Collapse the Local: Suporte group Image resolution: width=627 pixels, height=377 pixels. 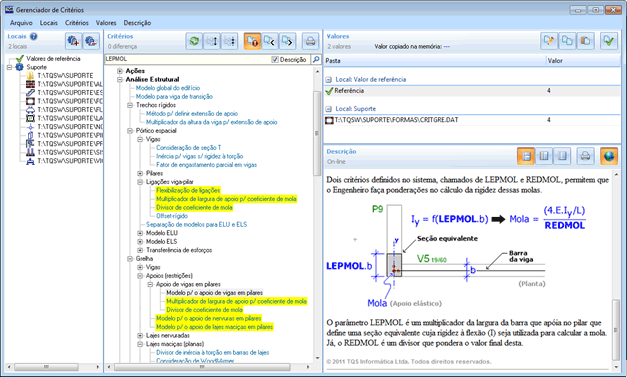(x=328, y=109)
